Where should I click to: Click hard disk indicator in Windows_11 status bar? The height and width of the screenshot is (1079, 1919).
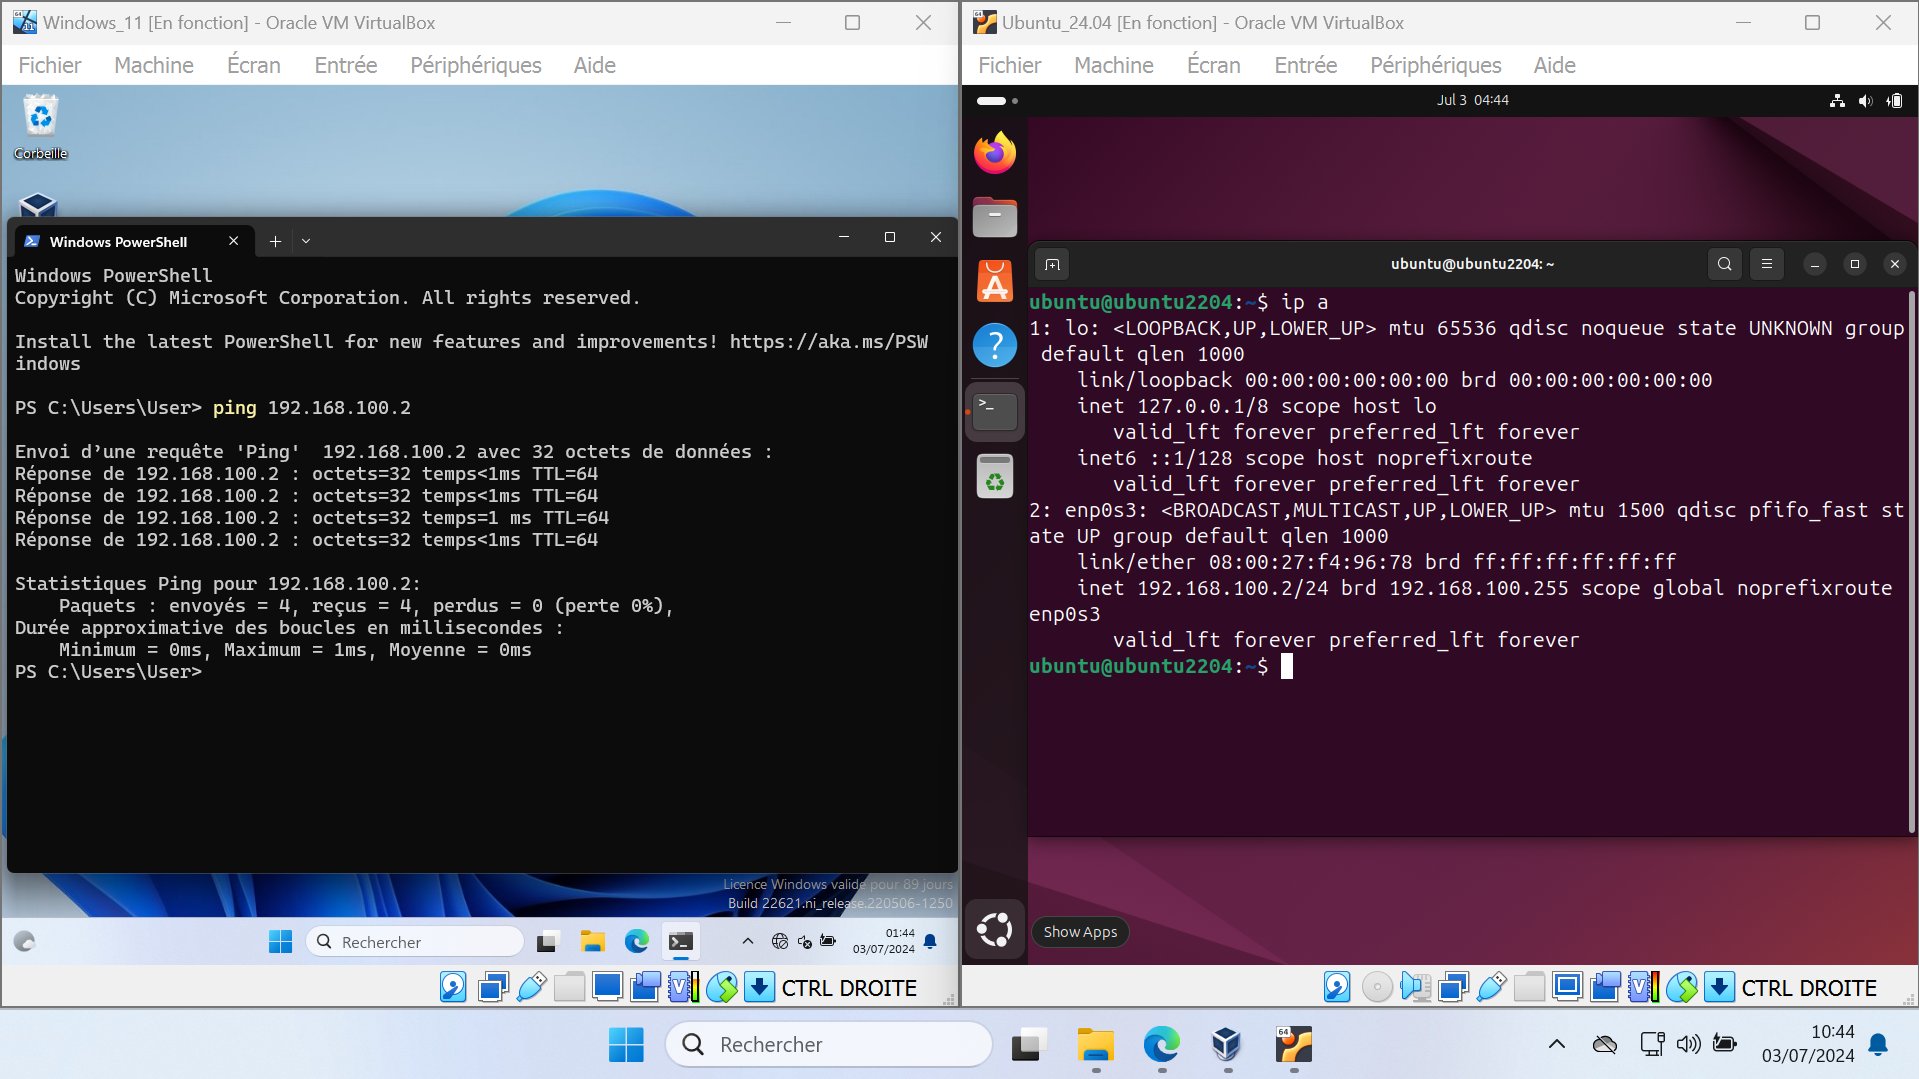[453, 987]
